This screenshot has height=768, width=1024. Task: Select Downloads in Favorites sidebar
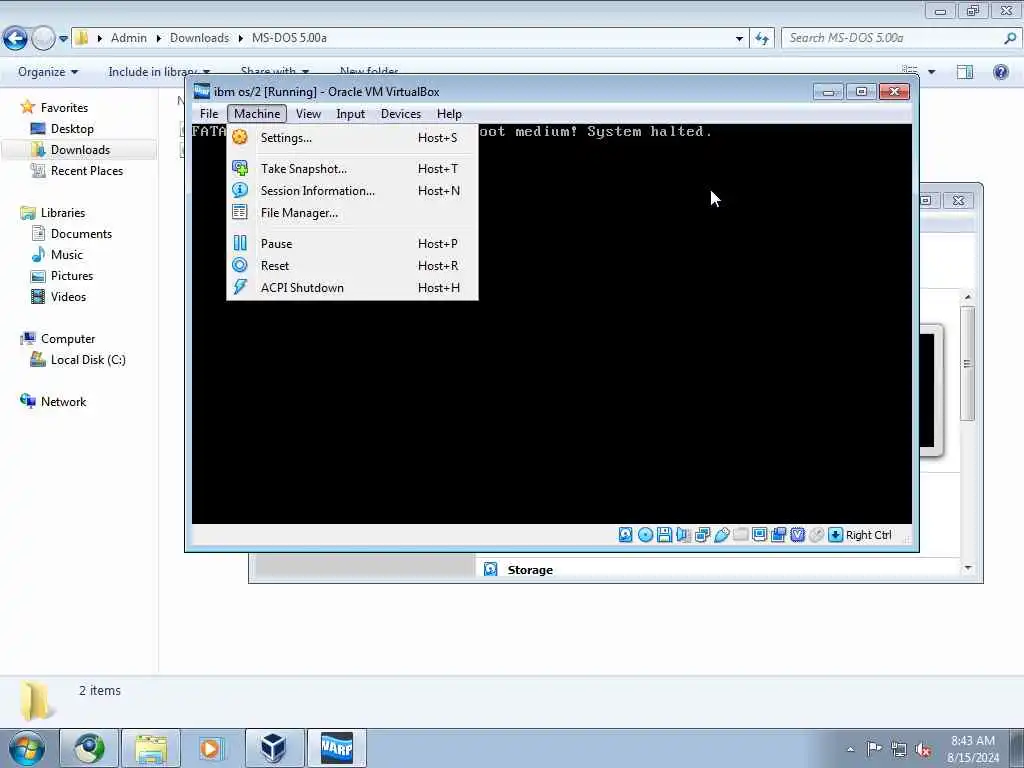pos(80,150)
